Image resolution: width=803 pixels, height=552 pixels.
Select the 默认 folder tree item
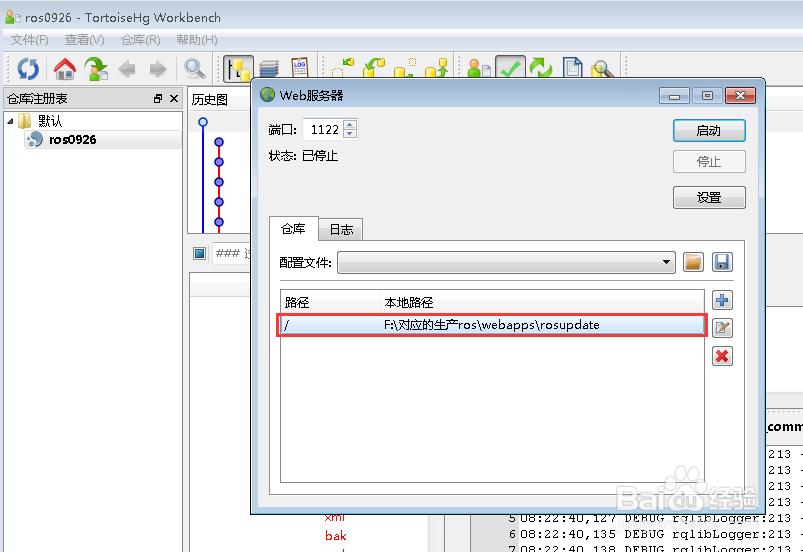point(50,121)
